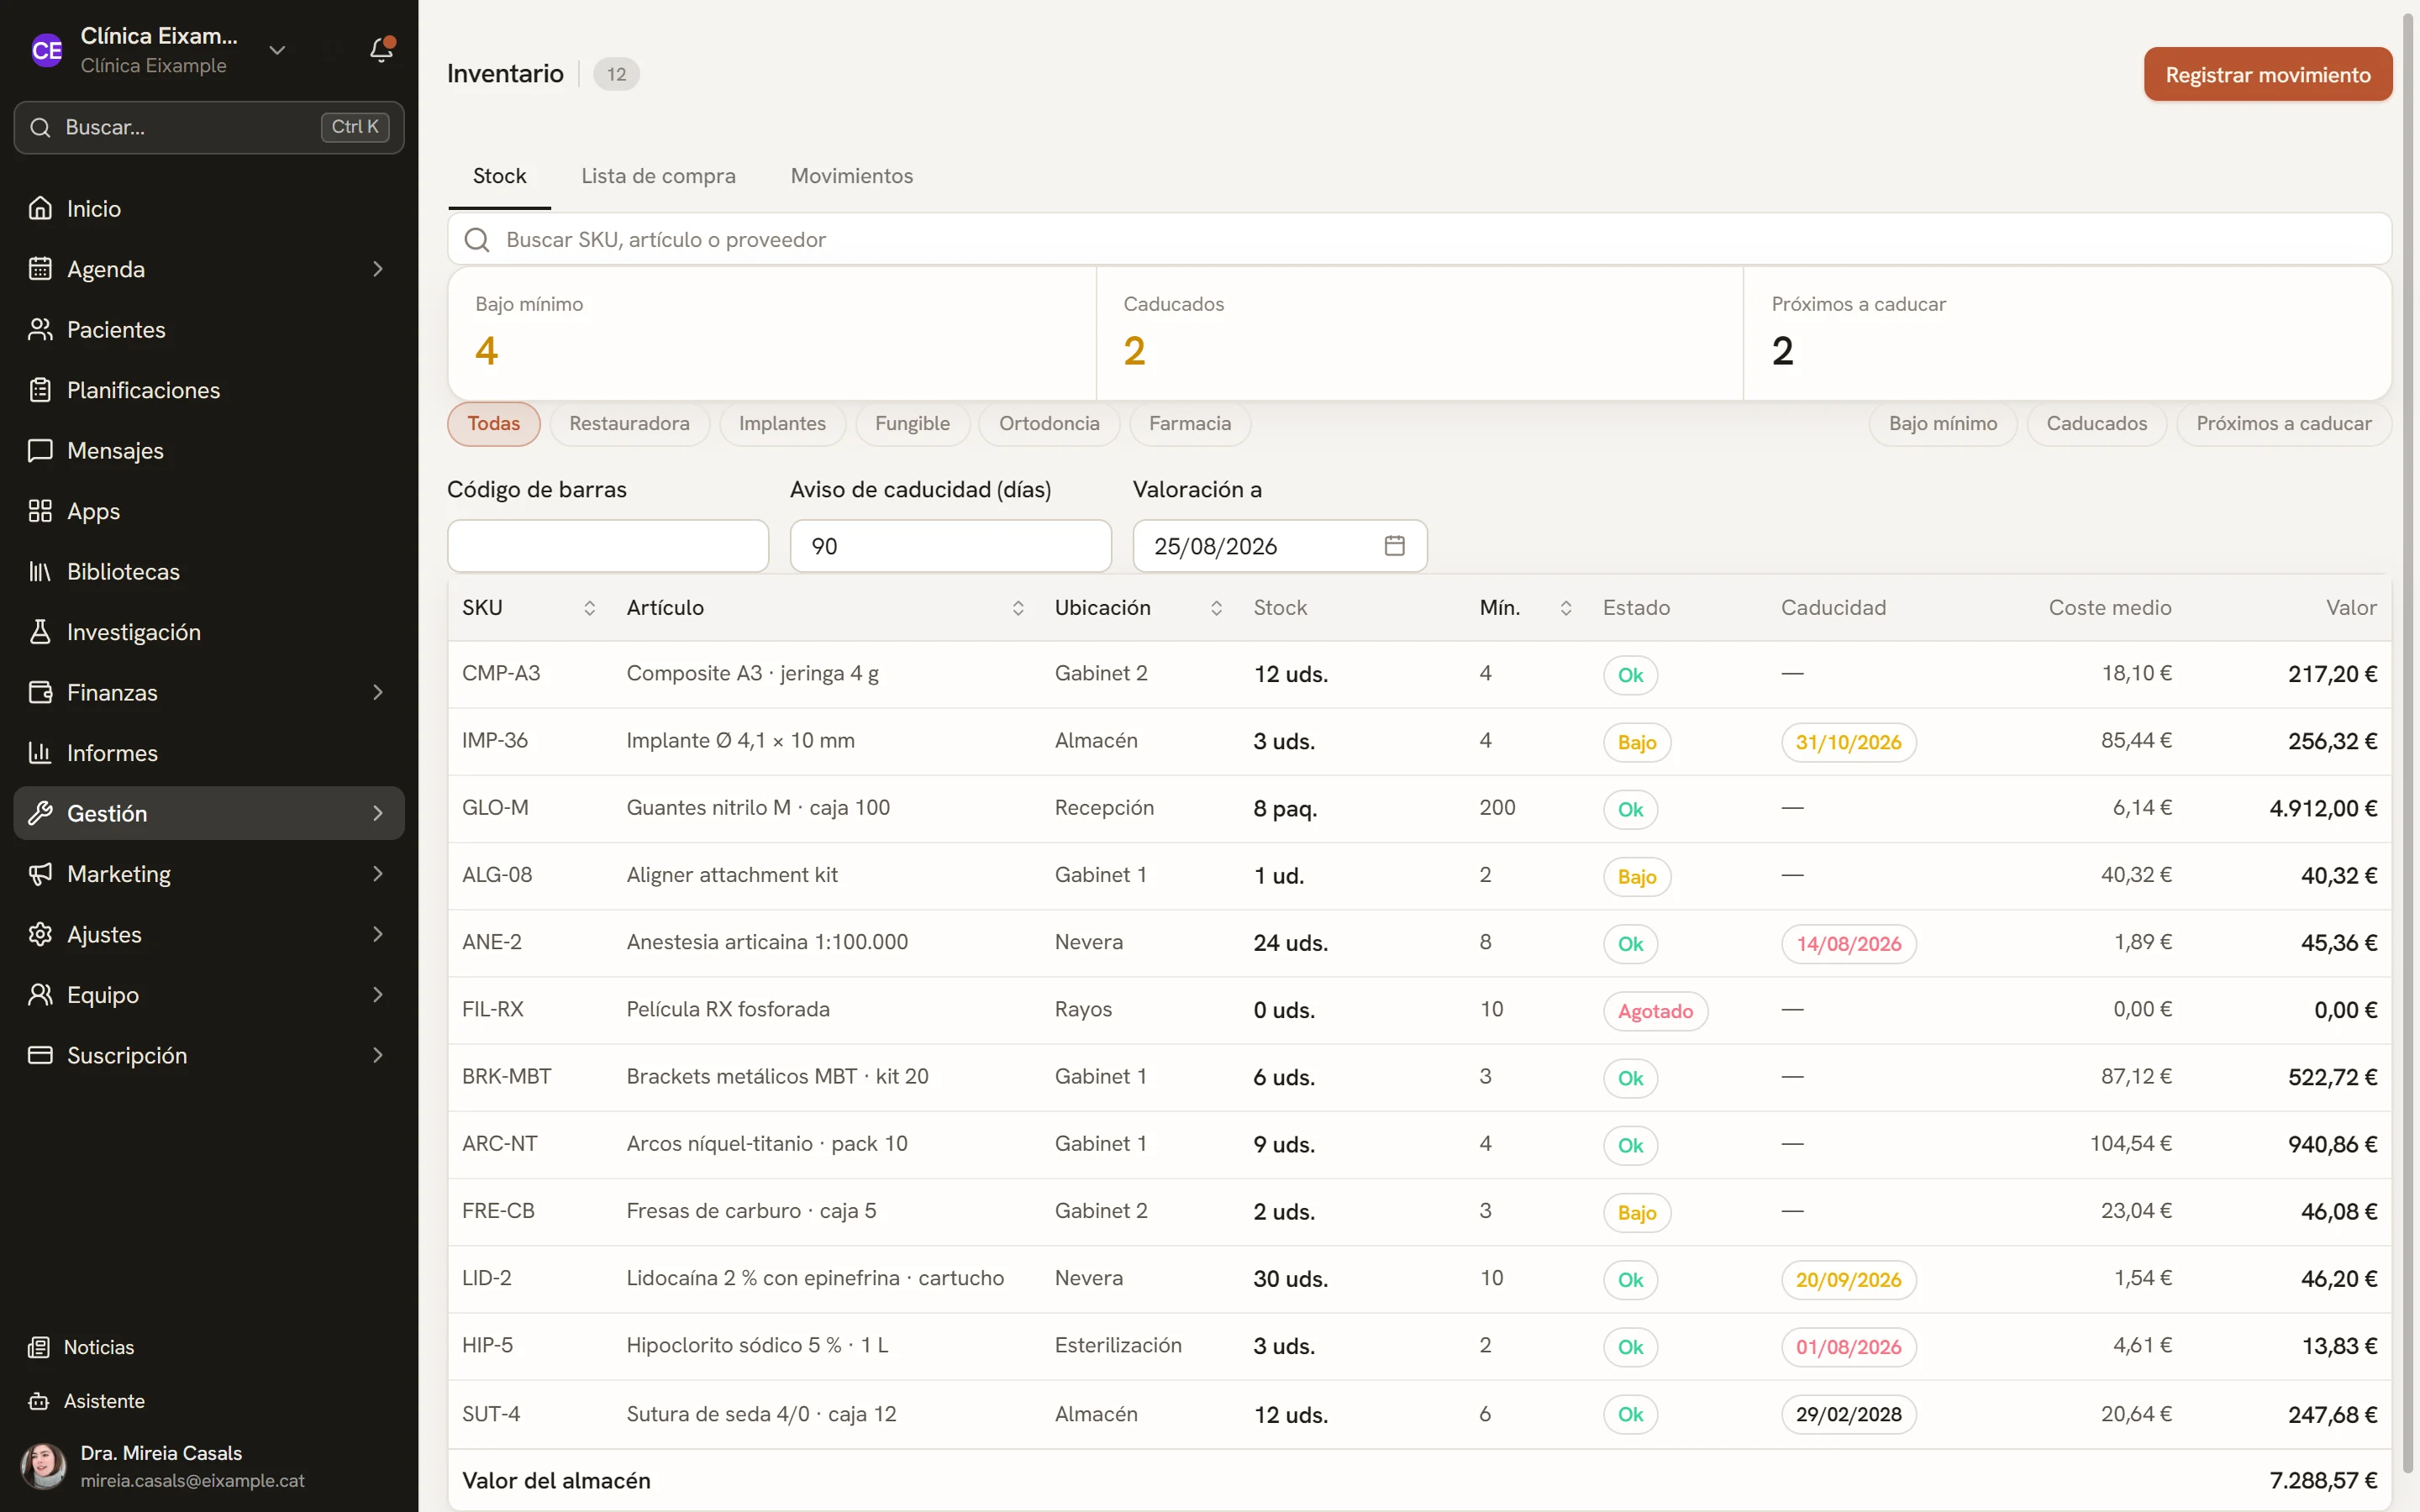The image size is (2420, 1512).
Task: Sort the table by Artículo column
Action: [x=1018, y=608]
